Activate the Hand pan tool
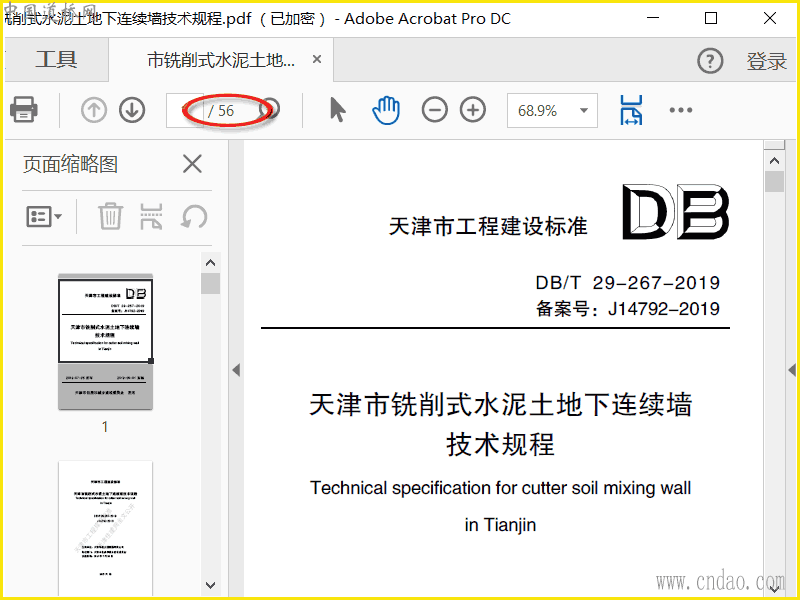This screenshot has width=800, height=600. point(386,110)
